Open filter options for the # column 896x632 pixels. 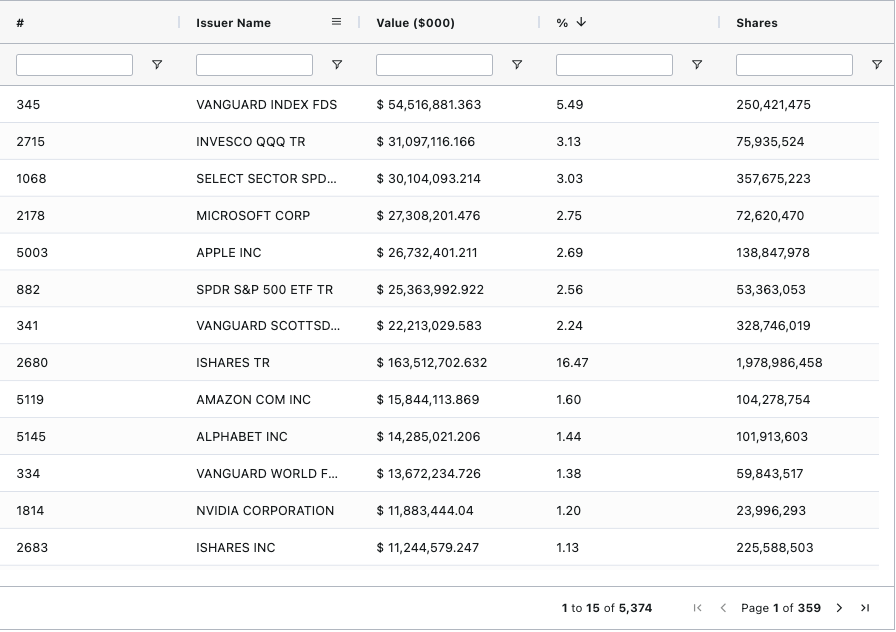(x=157, y=65)
